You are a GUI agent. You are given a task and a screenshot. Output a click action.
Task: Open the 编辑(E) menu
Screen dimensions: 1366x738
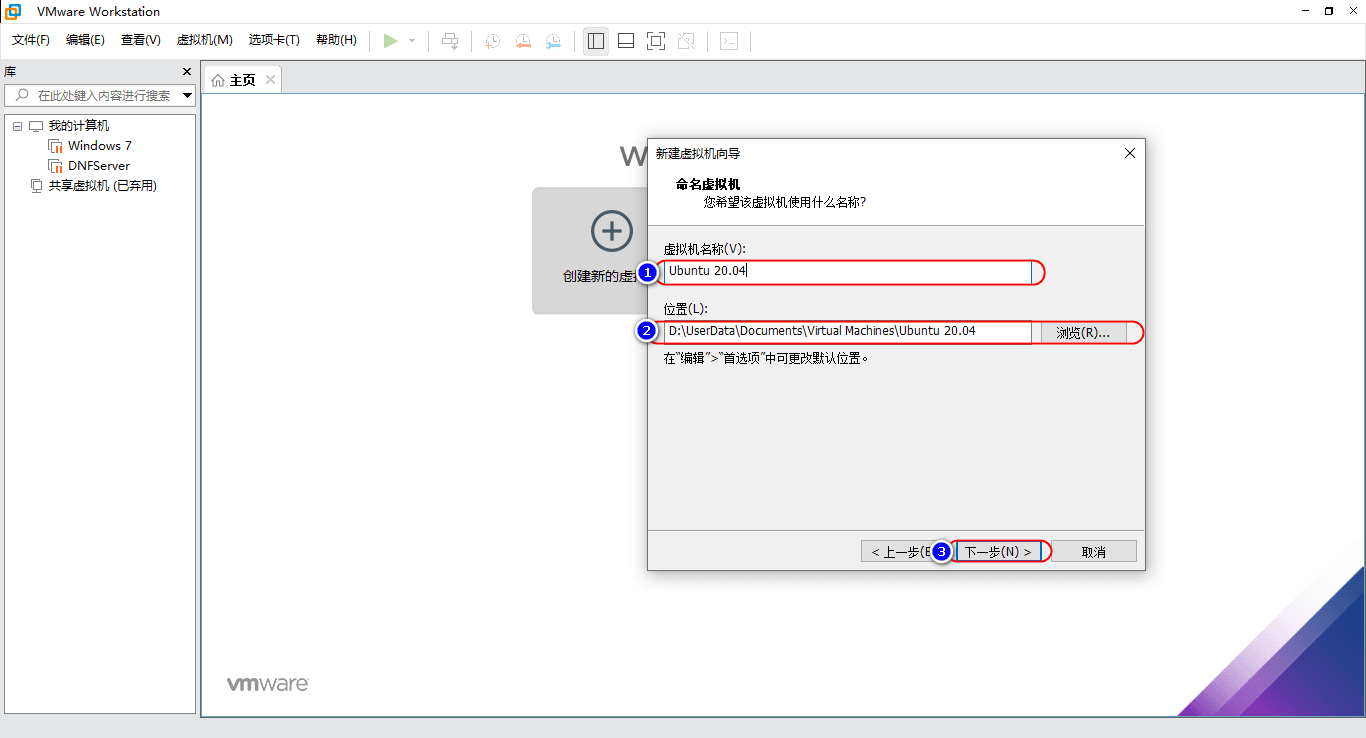[x=85, y=40]
